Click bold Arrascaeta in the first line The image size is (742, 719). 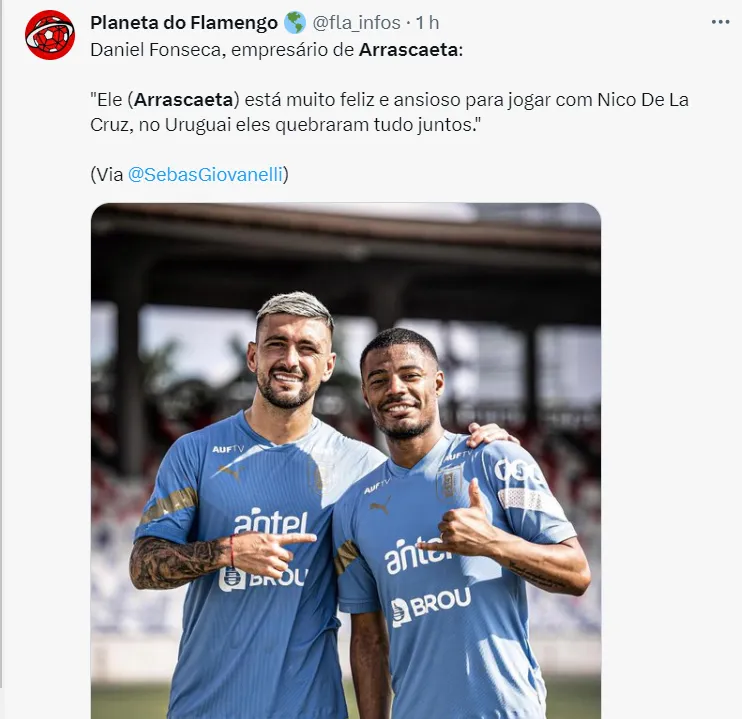(408, 50)
